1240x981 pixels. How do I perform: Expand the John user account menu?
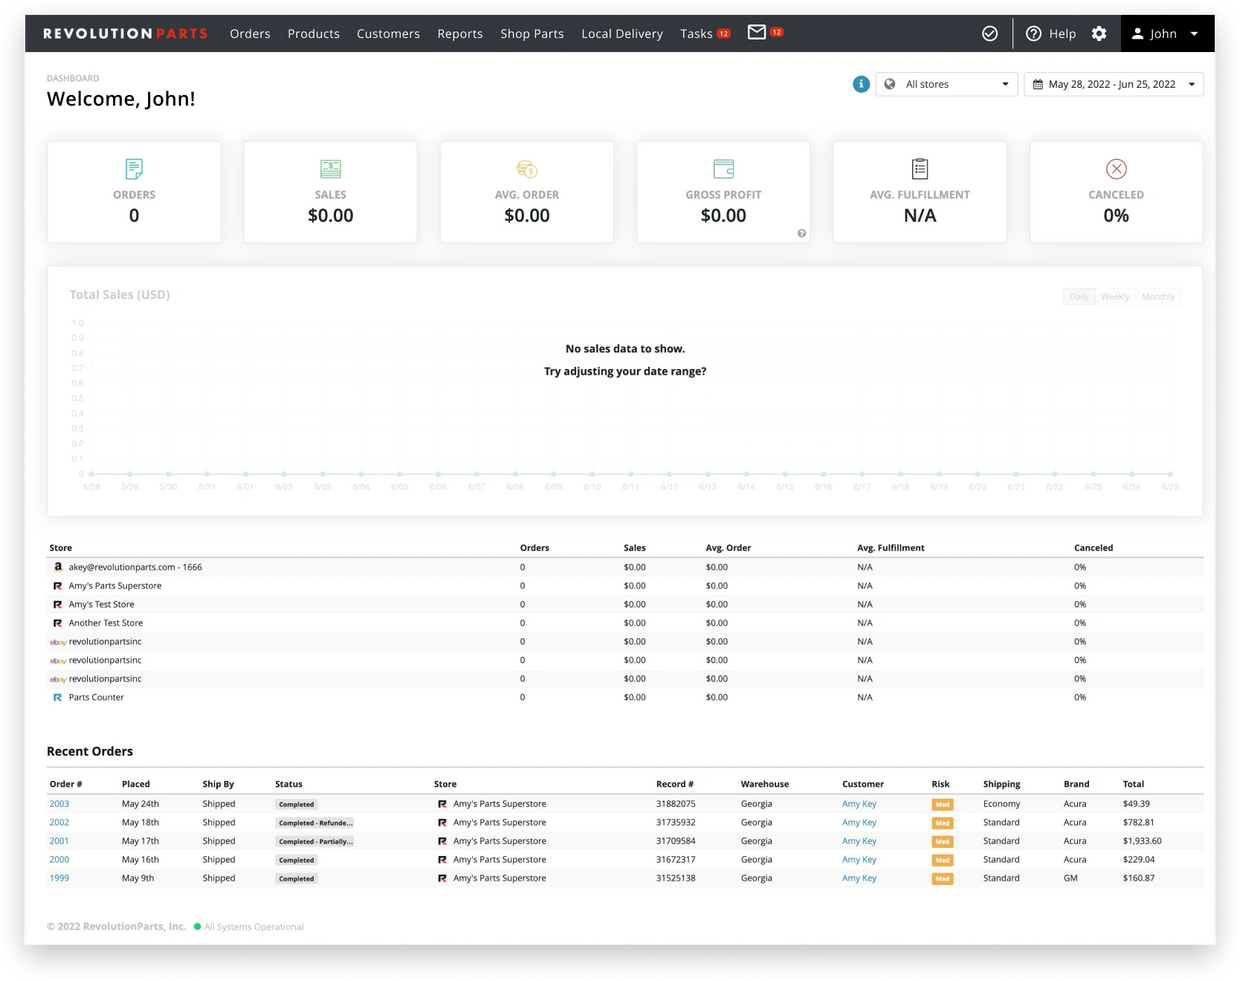point(1165,34)
